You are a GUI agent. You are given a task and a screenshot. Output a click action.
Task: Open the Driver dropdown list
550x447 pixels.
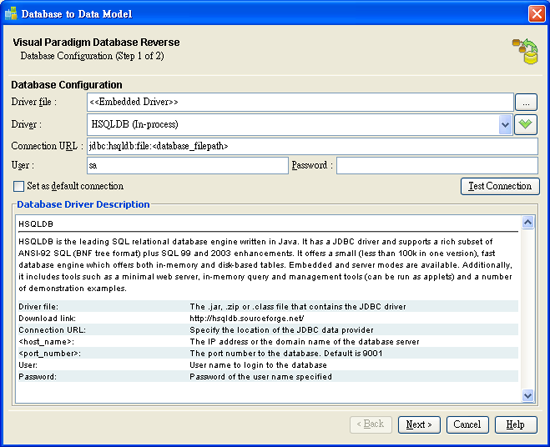click(x=505, y=125)
